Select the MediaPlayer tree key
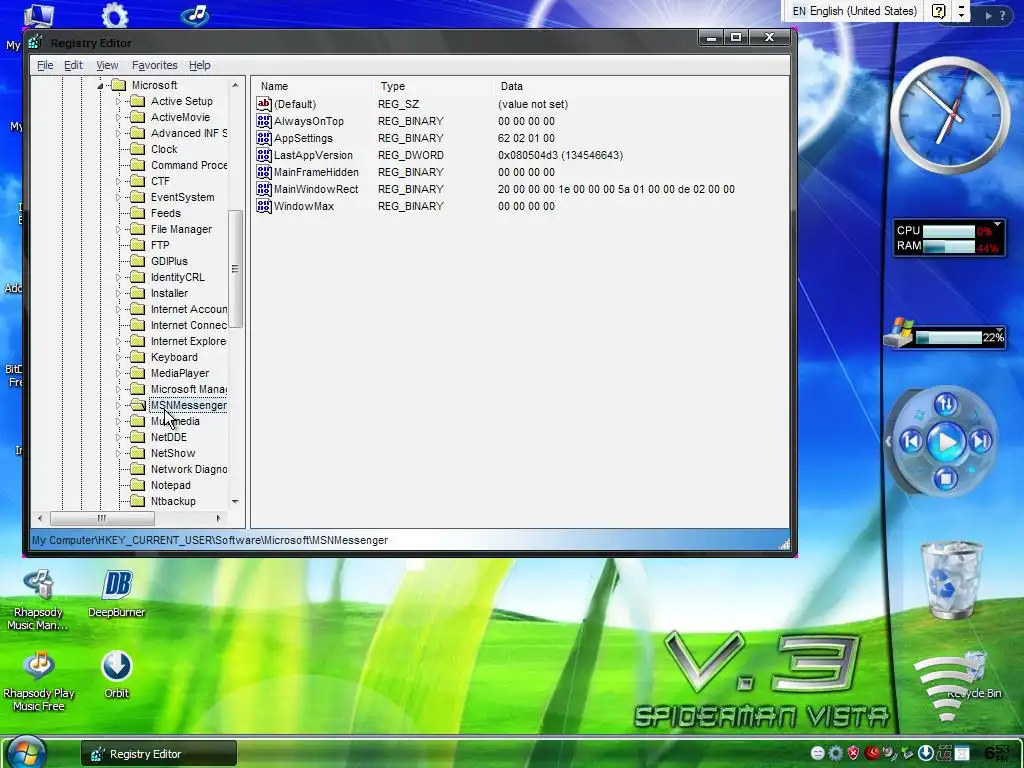This screenshot has height=768, width=1024. click(x=180, y=374)
